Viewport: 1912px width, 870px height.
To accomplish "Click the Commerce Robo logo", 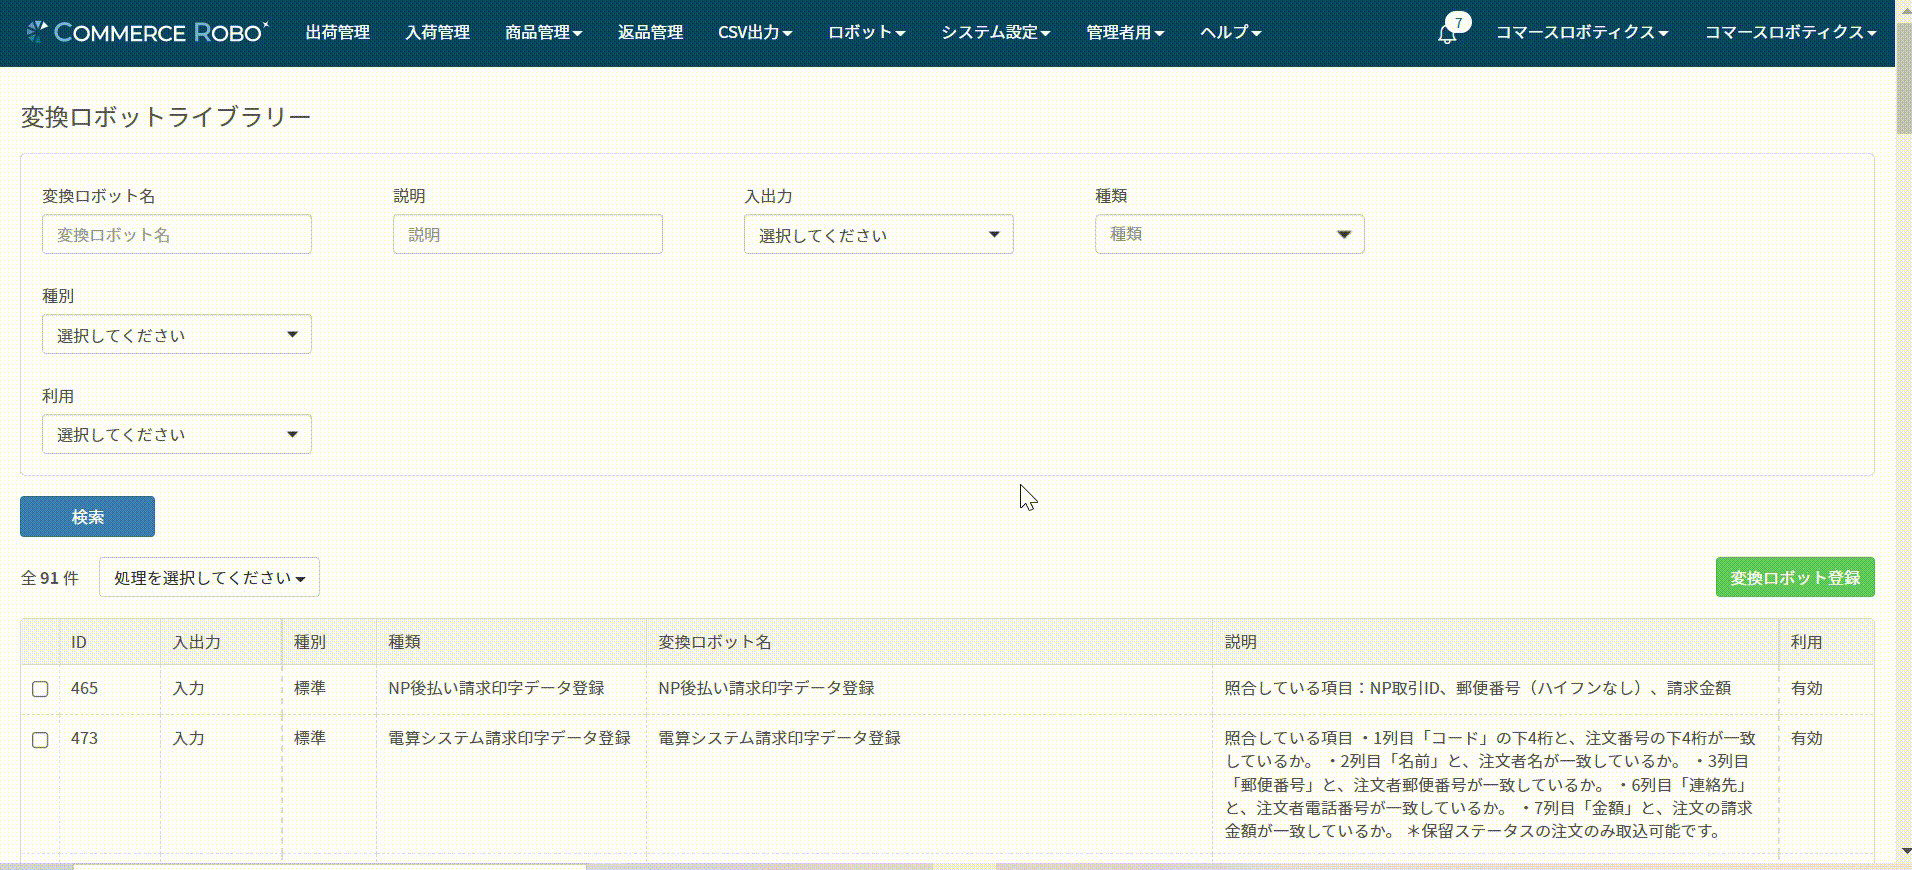I will point(147,32).
